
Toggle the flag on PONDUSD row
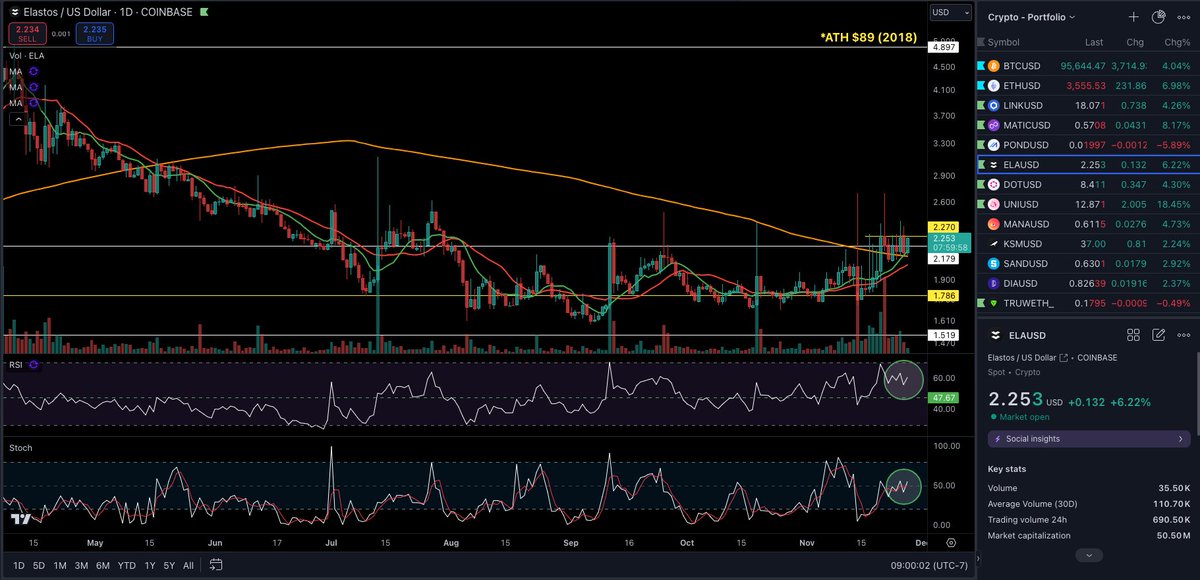(x=981, y=145)
